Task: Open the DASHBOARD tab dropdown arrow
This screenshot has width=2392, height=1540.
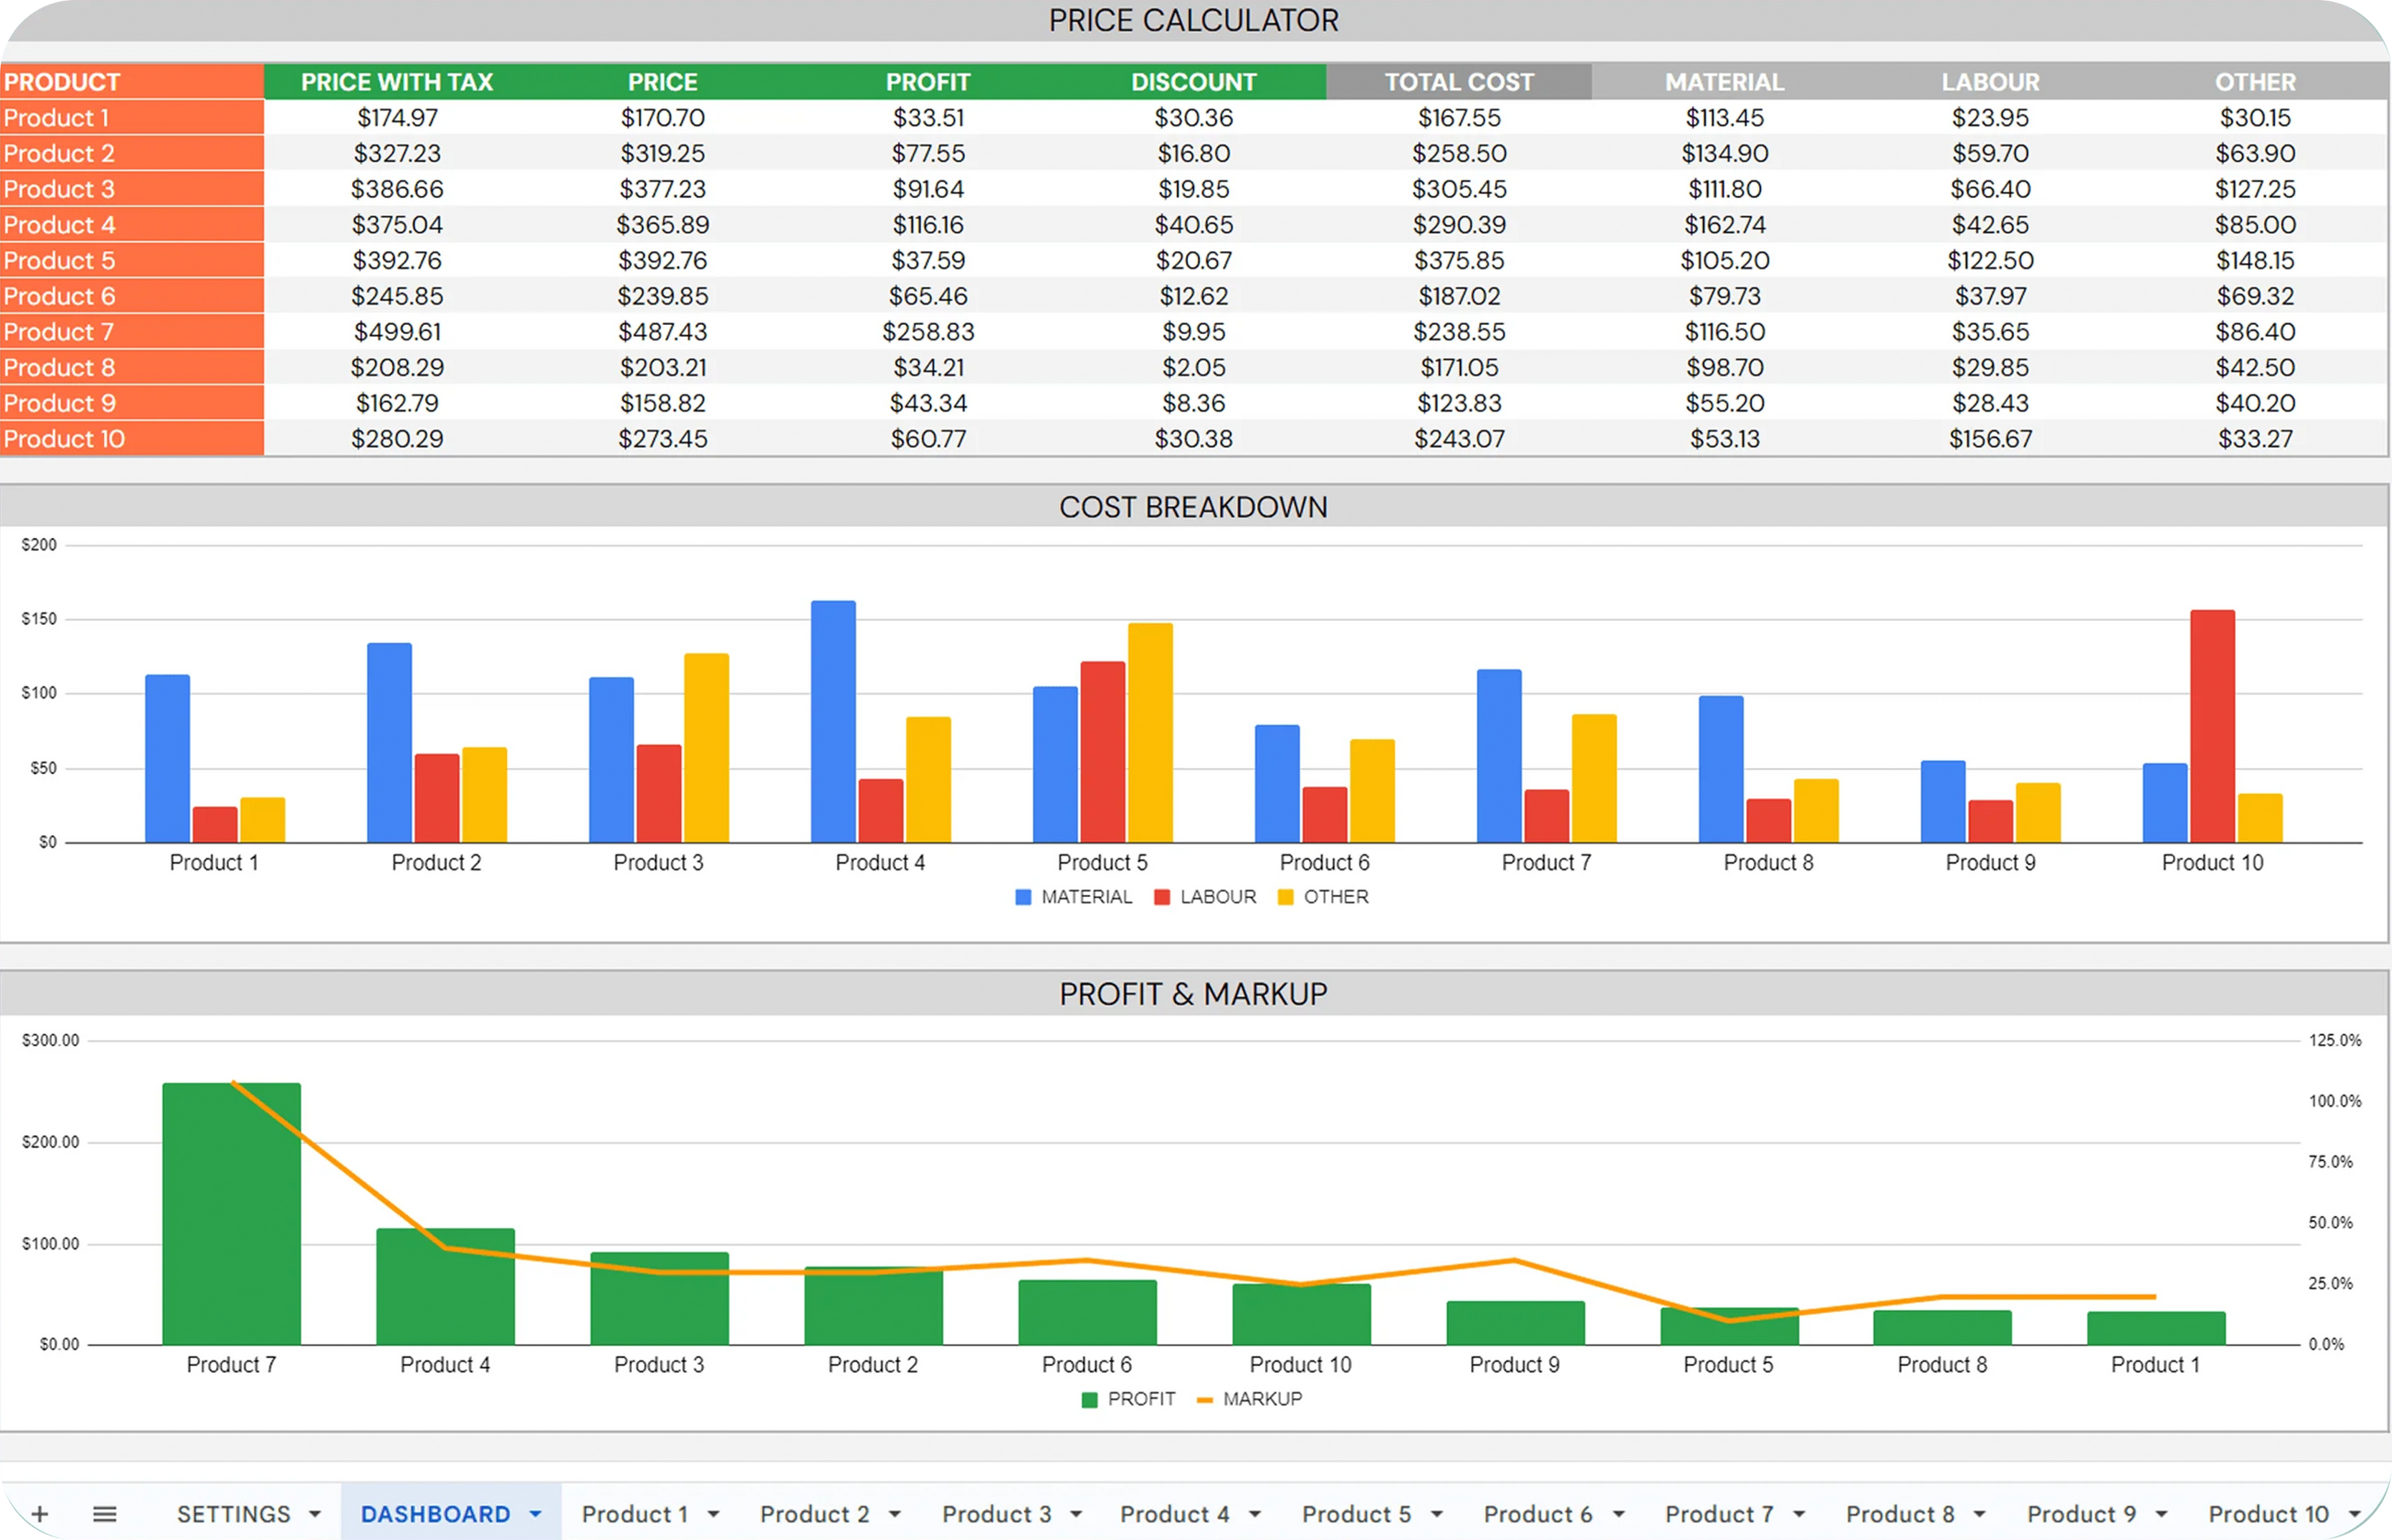Action: coord(536,1514)
